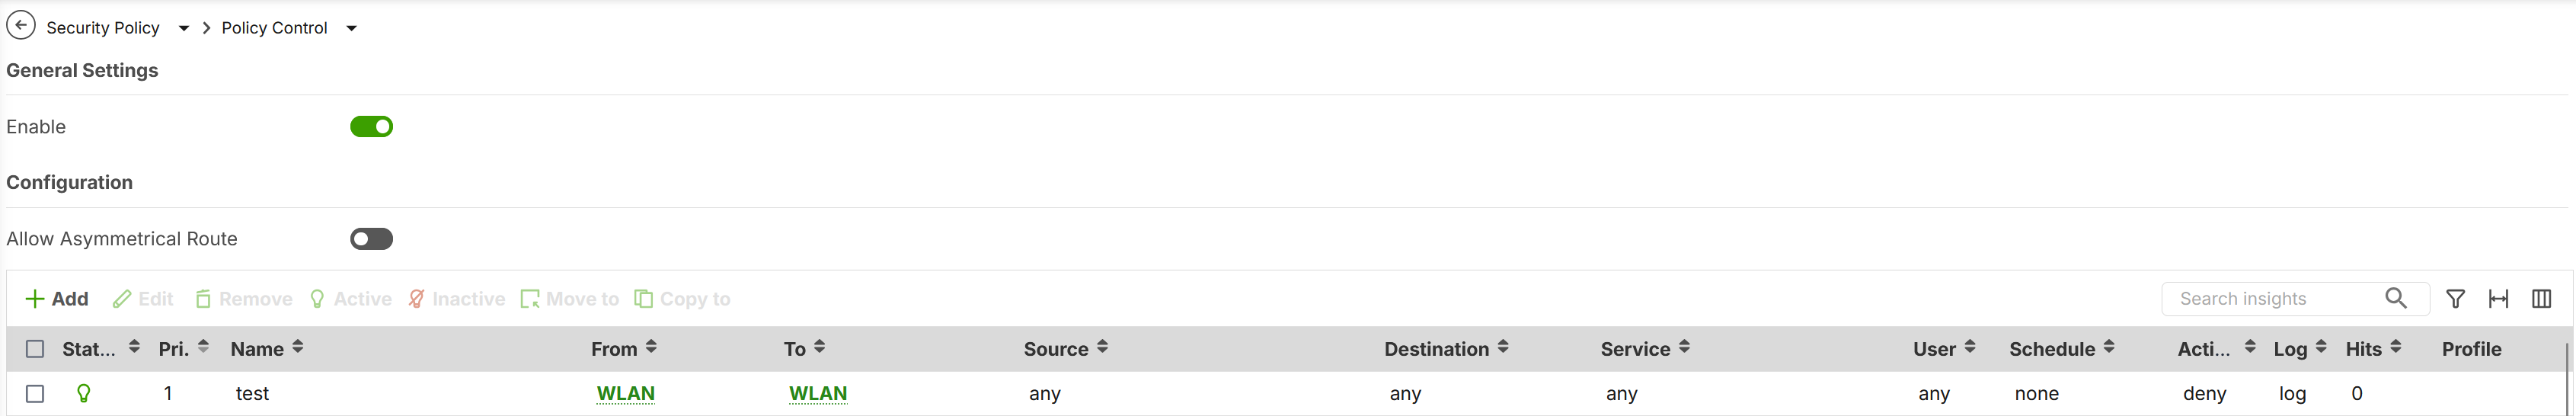Open the Policy Control breadcrumb dropdown
Viewport: 2576px width, 416px height.
351,28
